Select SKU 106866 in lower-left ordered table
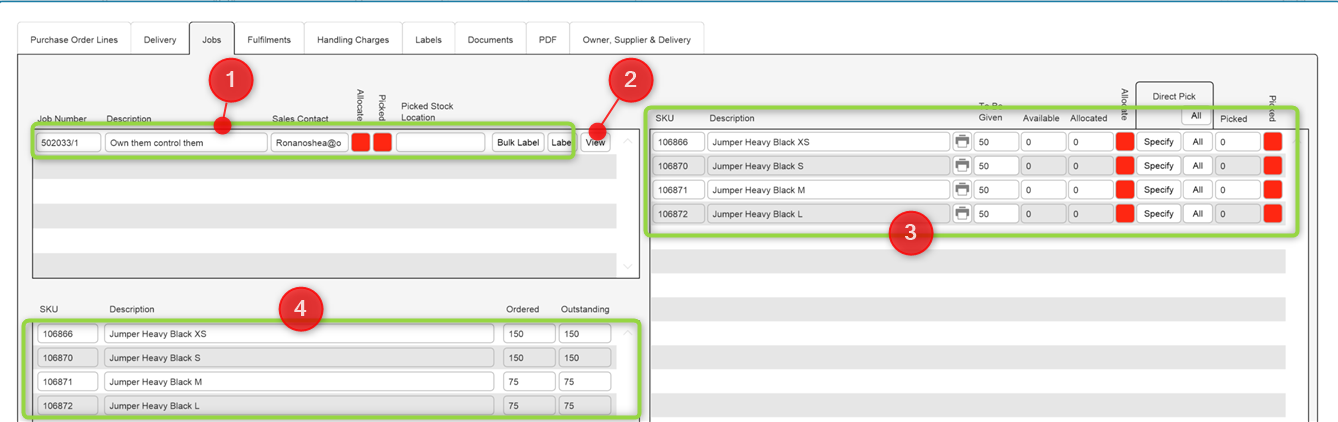 click(68, 334)
